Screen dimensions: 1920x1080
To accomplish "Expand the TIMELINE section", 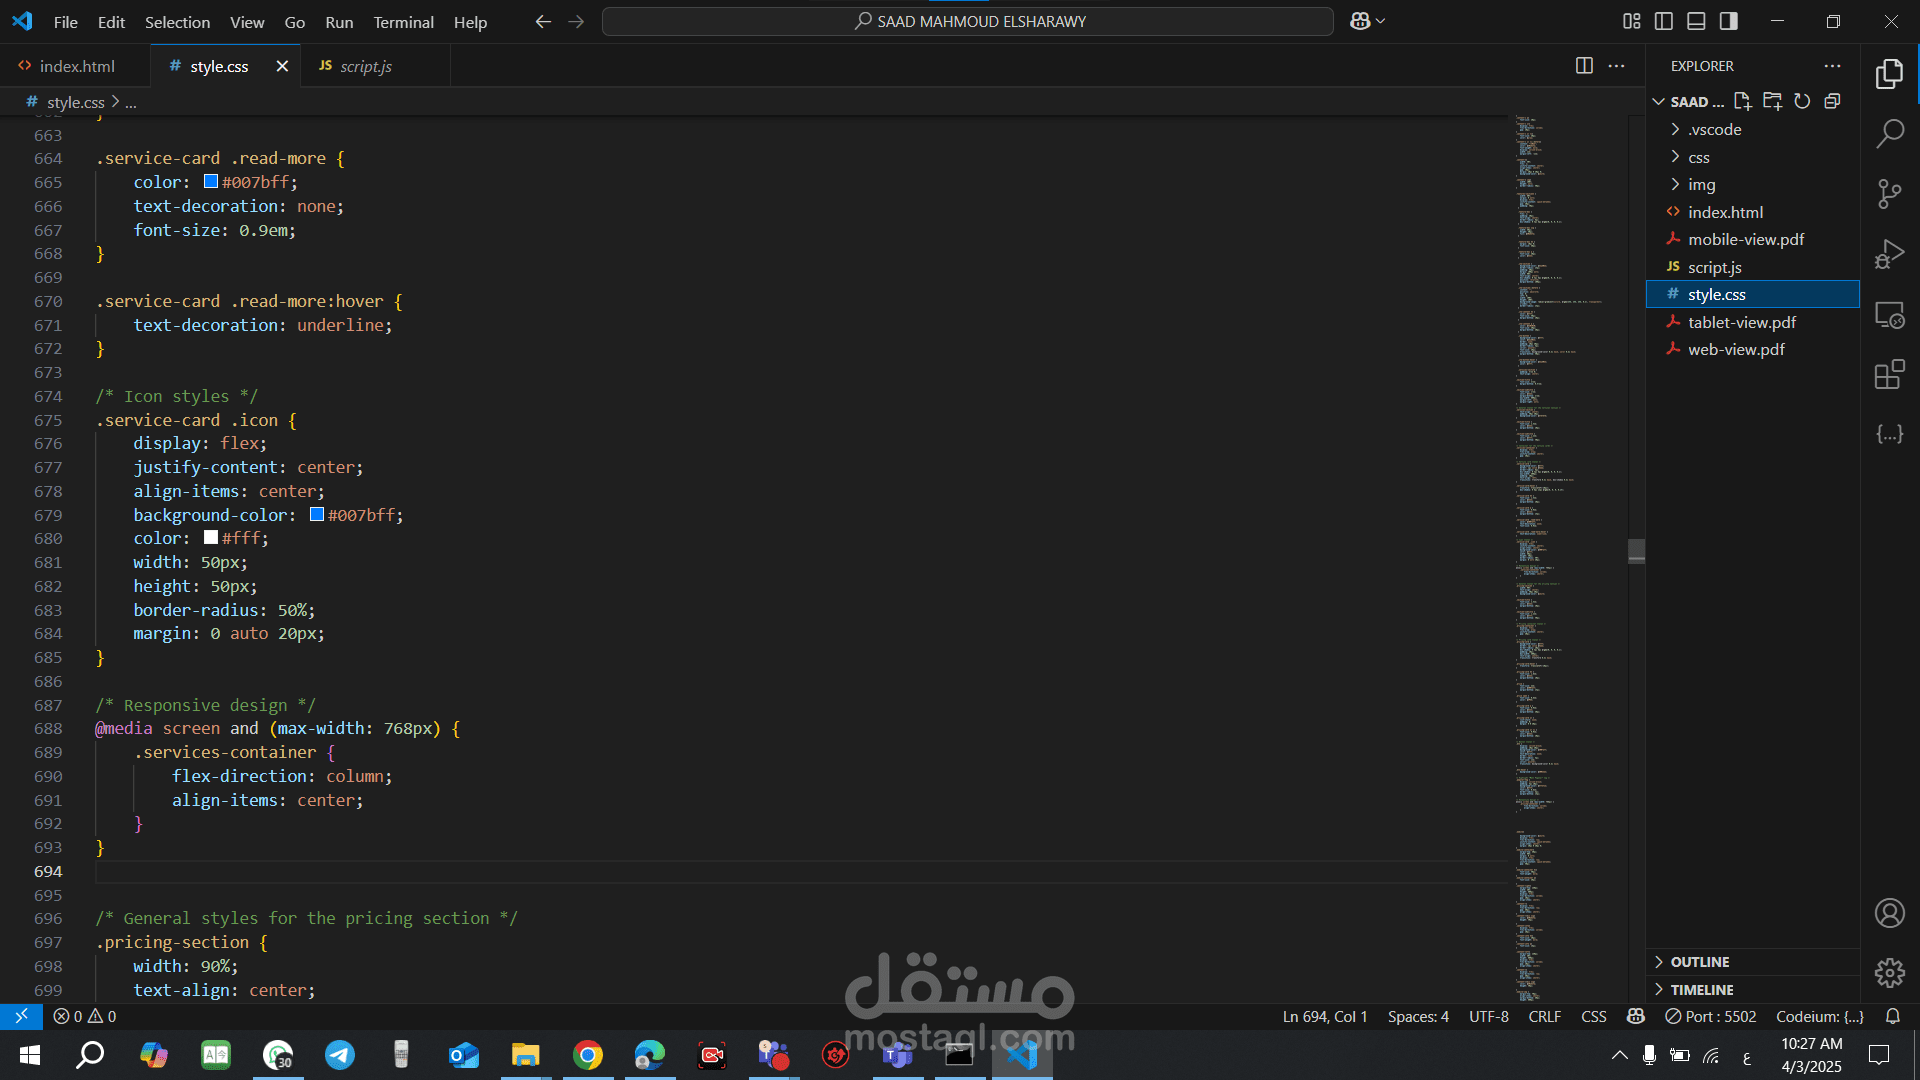I will [1701, 990].
